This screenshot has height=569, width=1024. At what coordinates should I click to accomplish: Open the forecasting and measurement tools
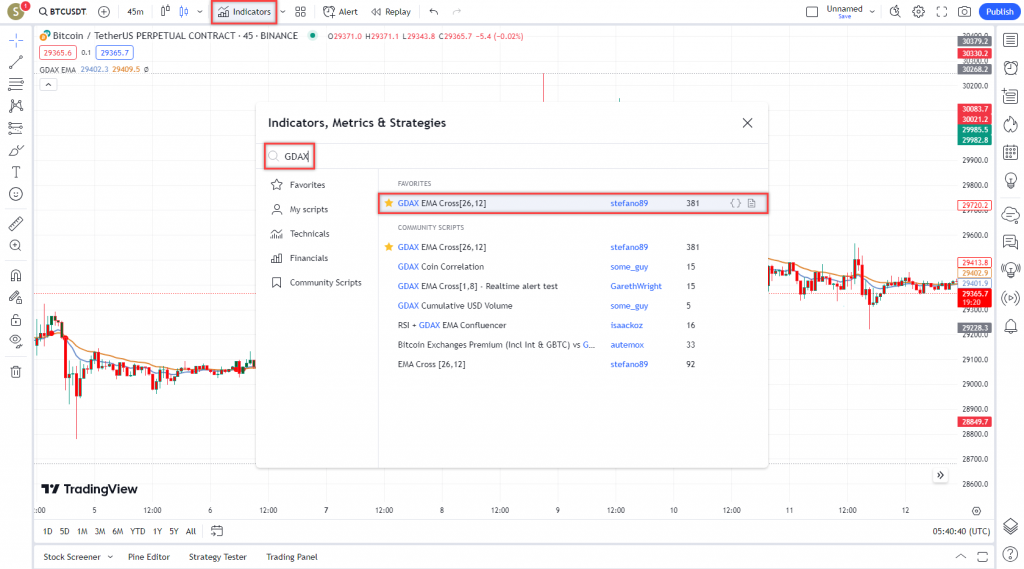pos(16,128)
